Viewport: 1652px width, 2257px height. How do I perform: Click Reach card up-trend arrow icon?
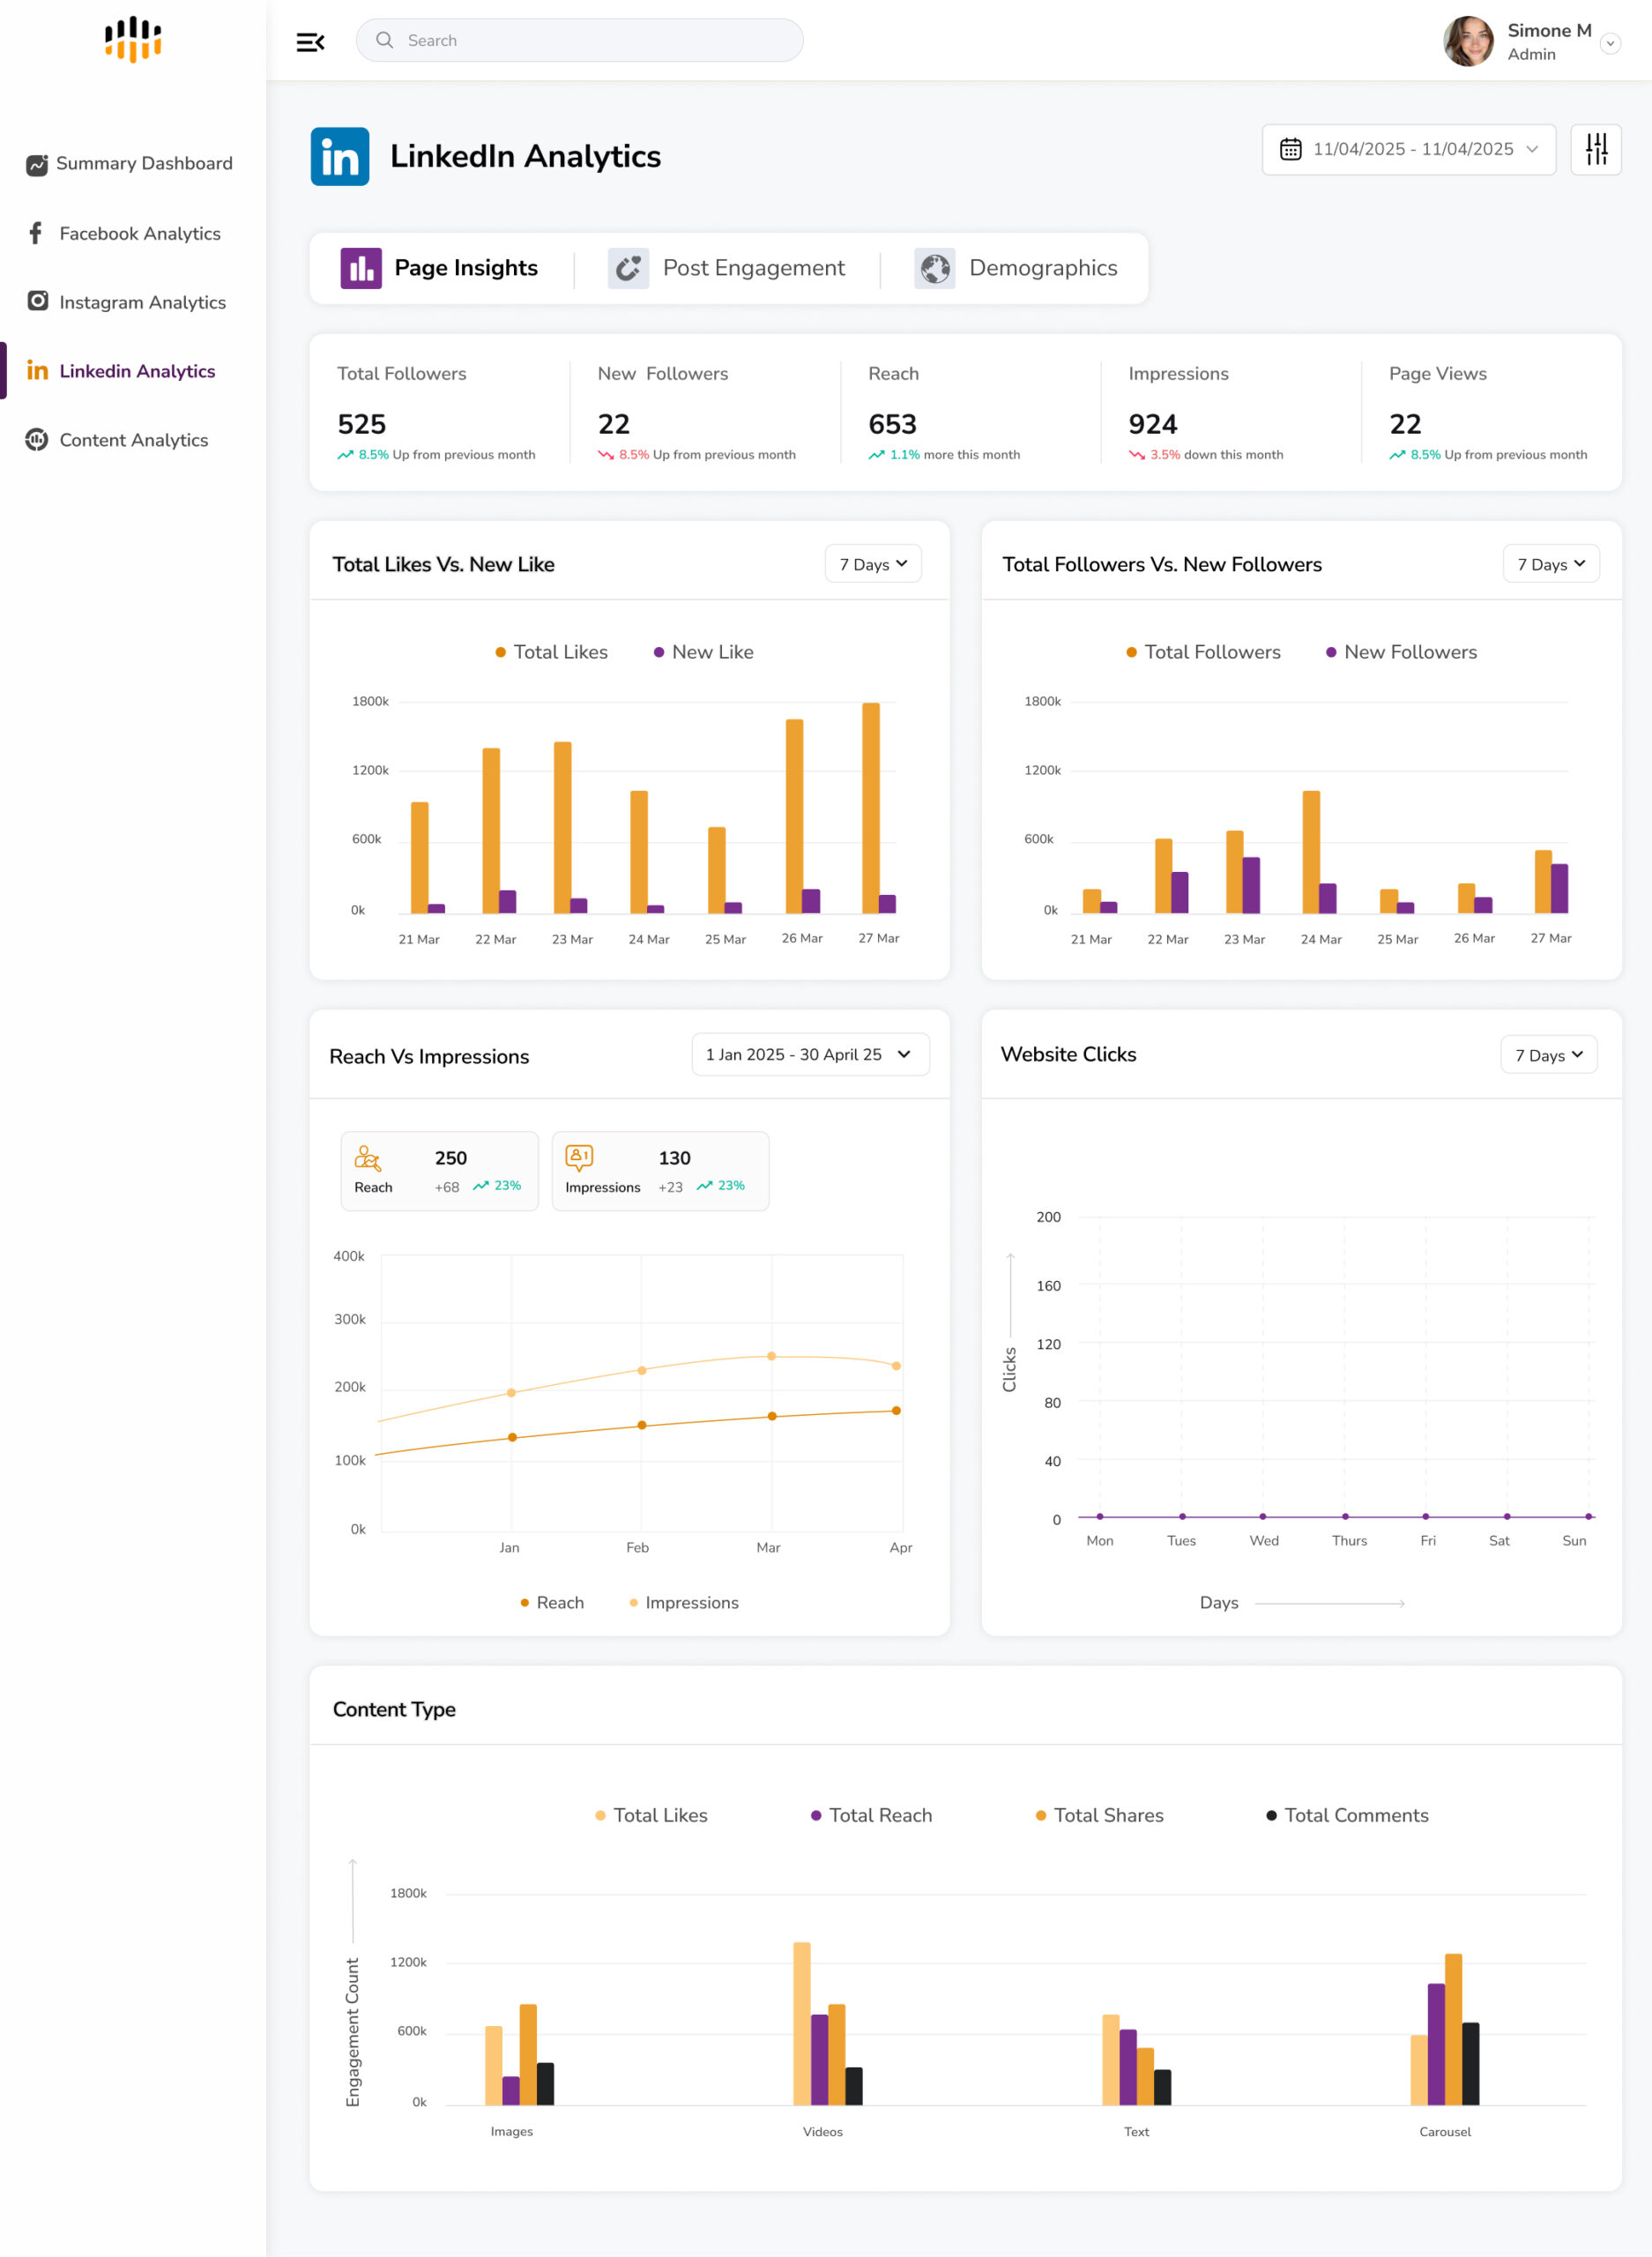coord(876,455)
